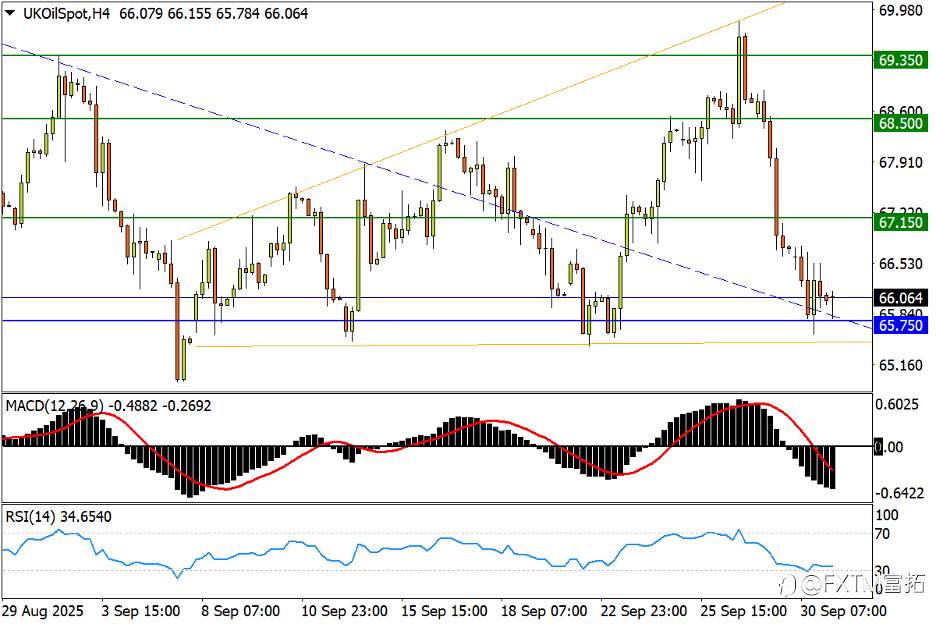The image size is (936, 624).
Task: Click the 66.064 current price label
Action: point(901,297)
